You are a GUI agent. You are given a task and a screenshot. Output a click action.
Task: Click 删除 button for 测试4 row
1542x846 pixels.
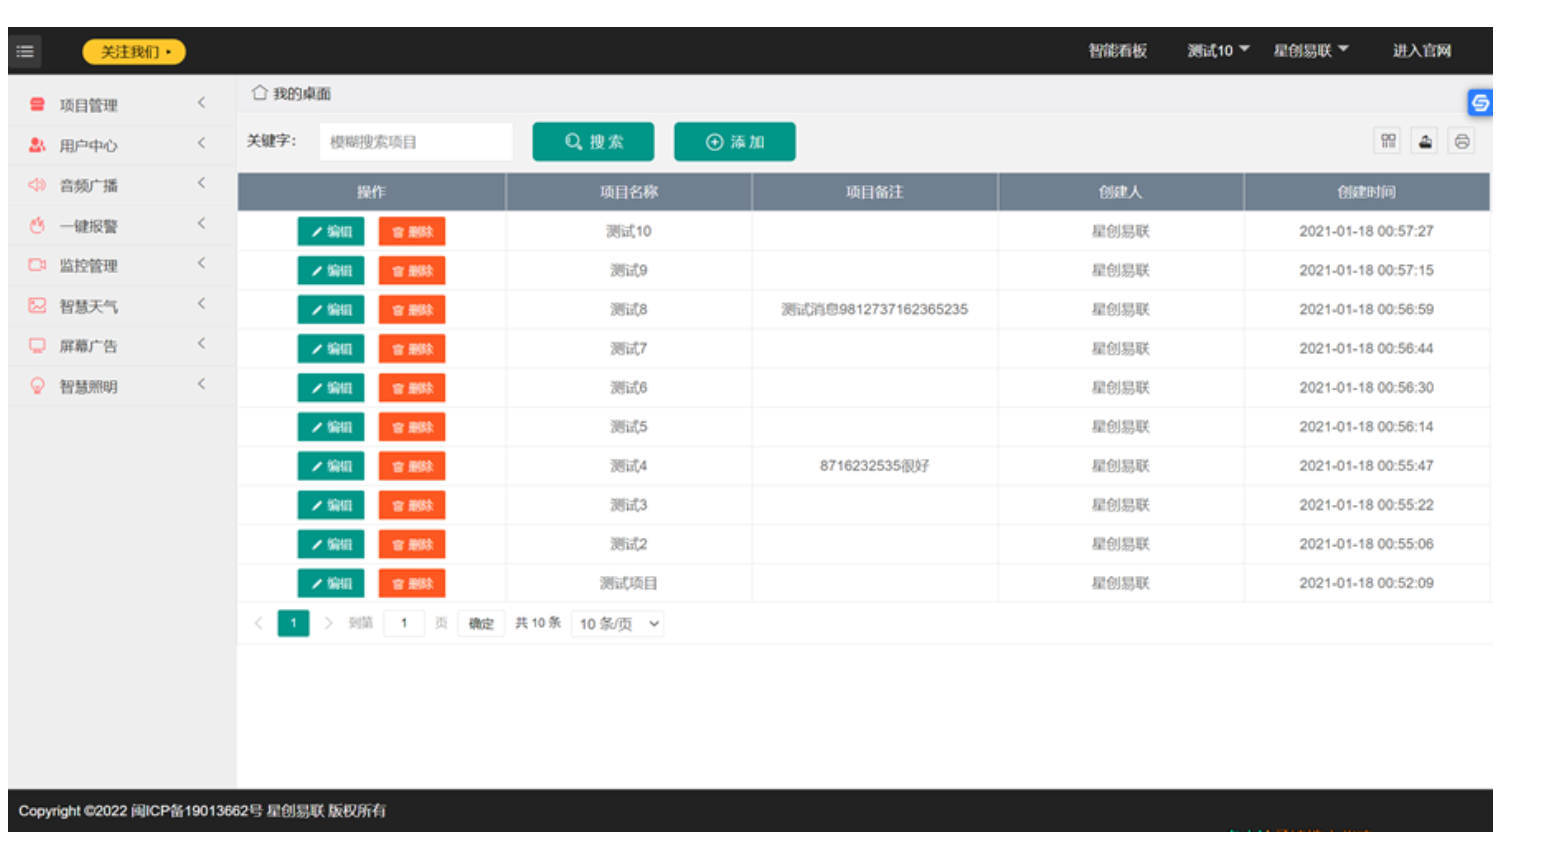(x=411, y=466)
